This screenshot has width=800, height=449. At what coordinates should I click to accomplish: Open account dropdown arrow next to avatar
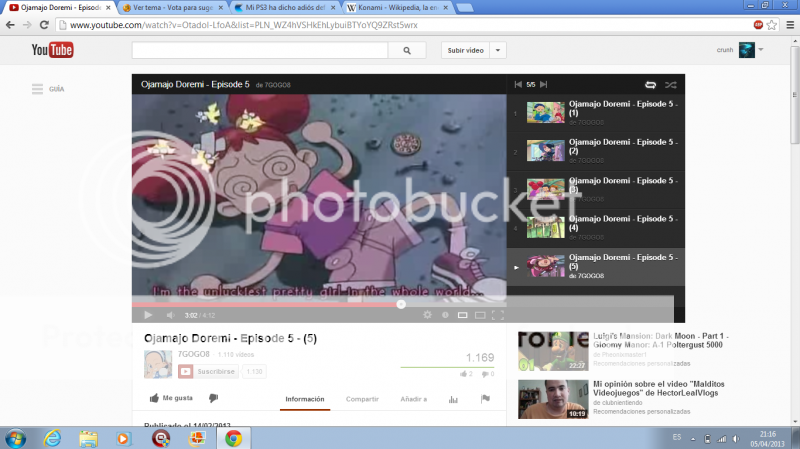click(x=761, y=49)
